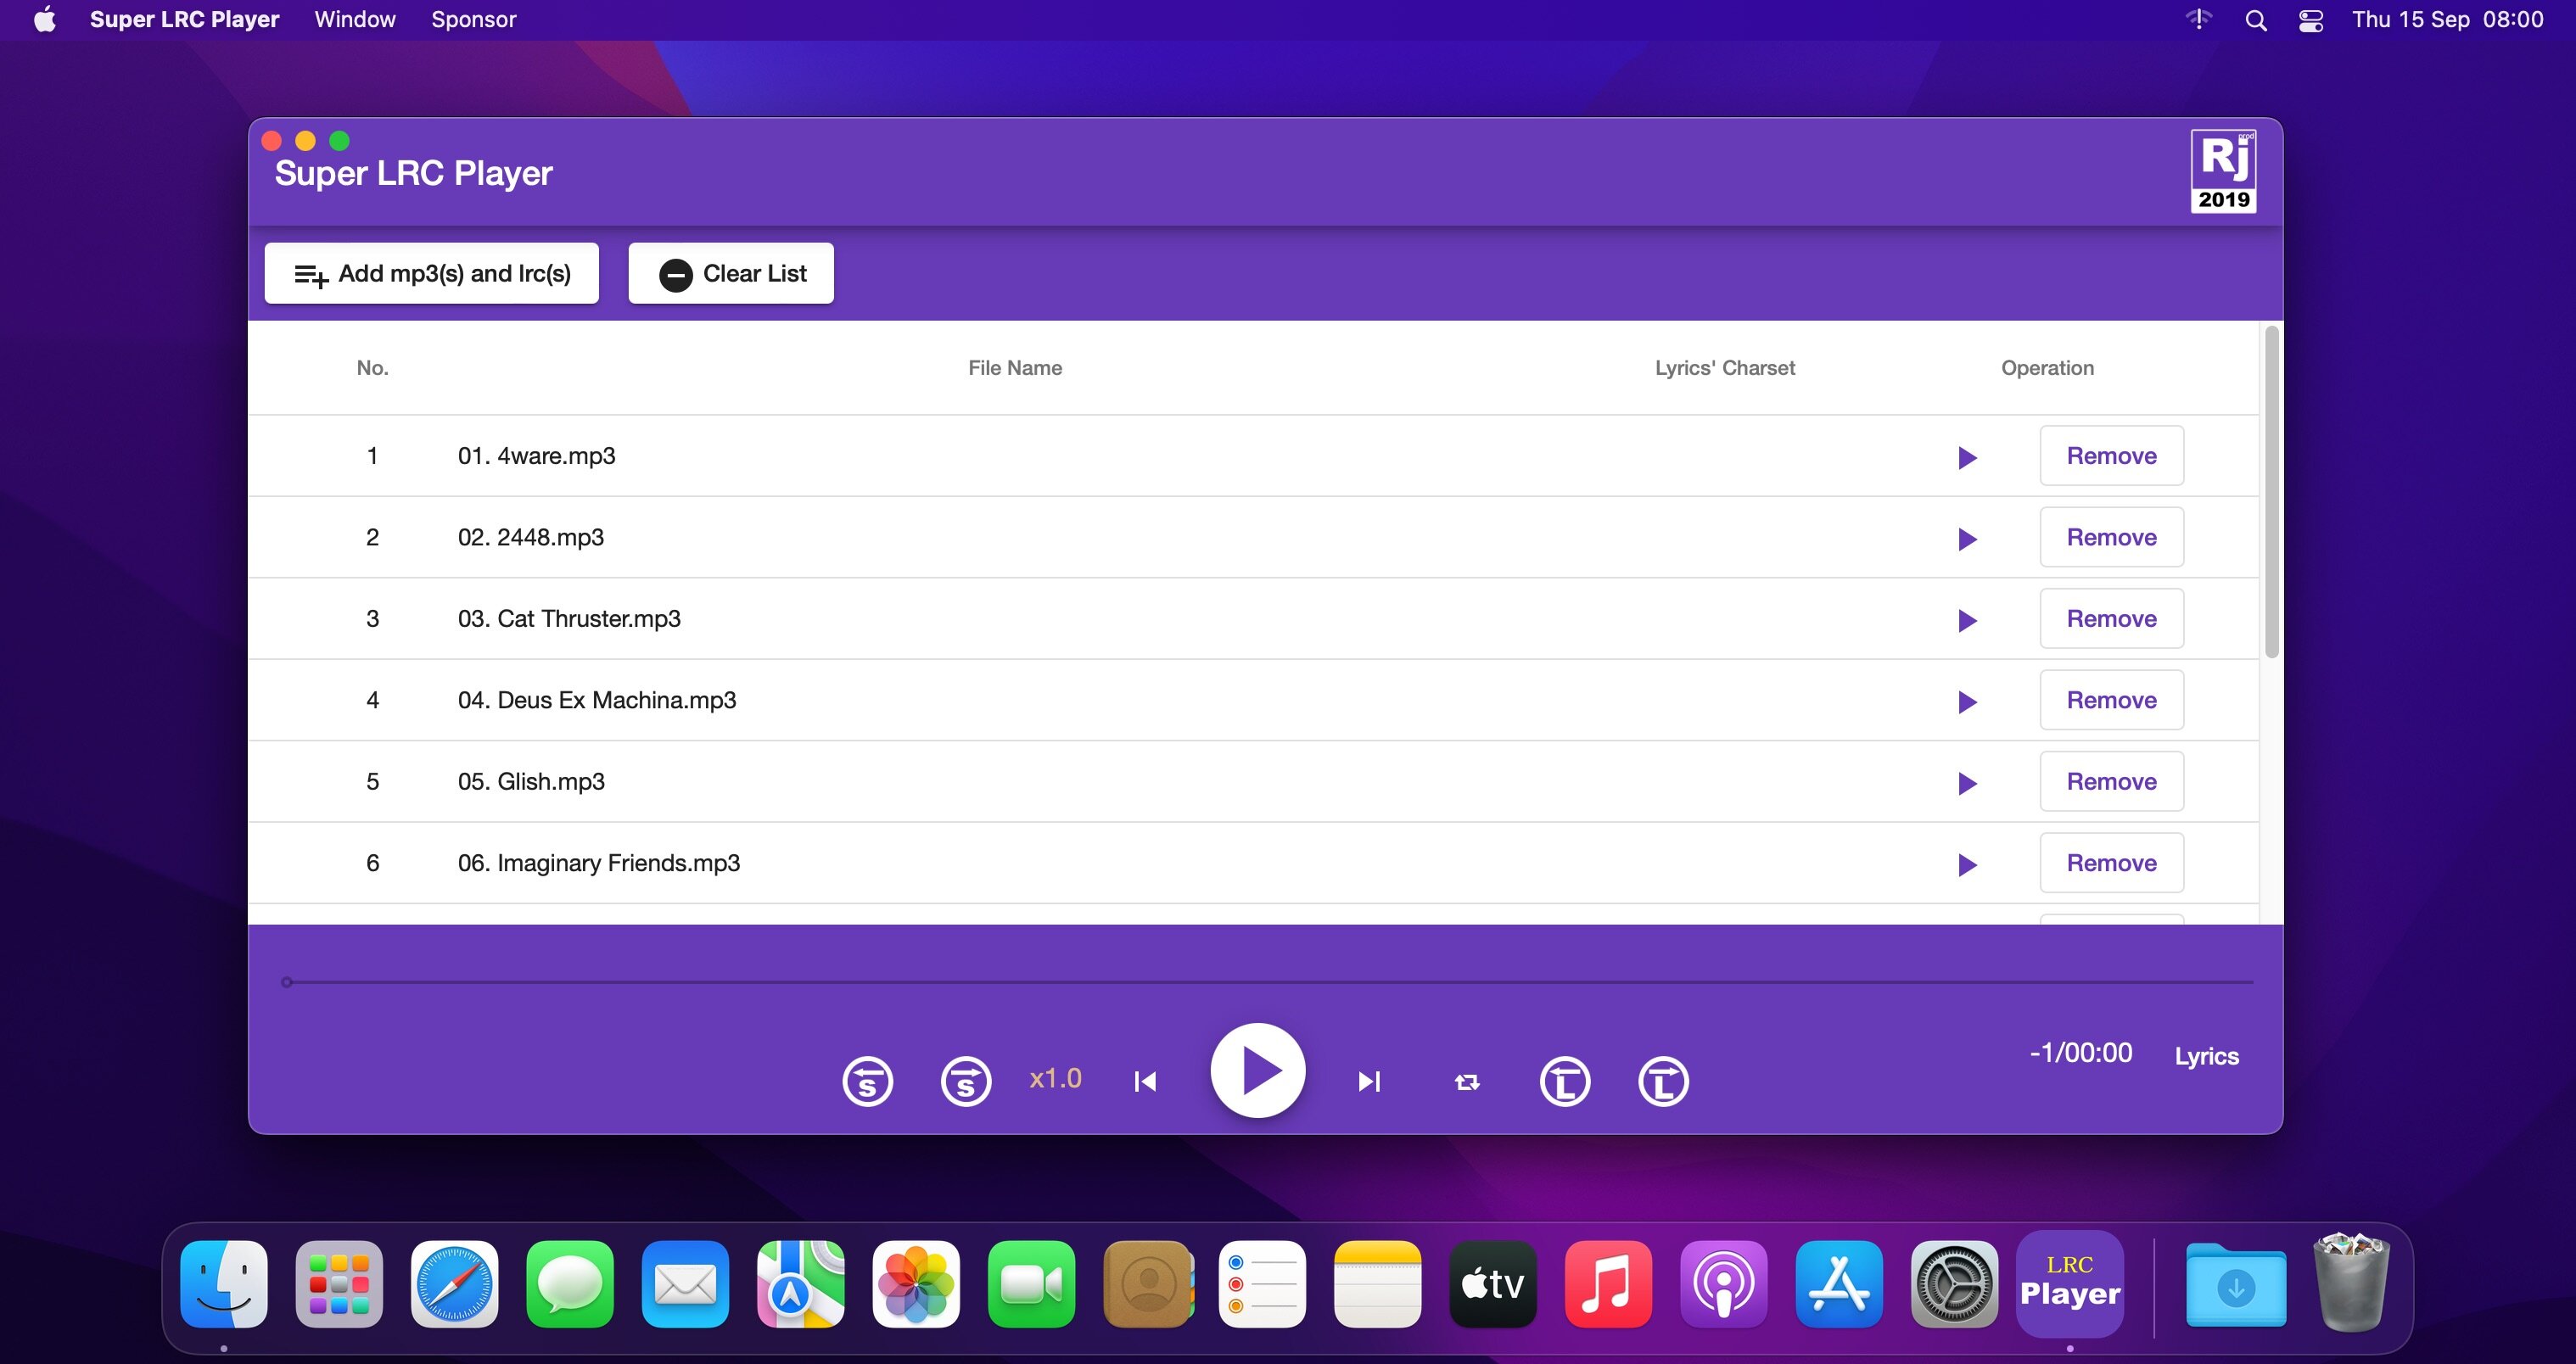Play 03. Cat Thruster.mp3 with its arrow

[x=1967, y=620]
